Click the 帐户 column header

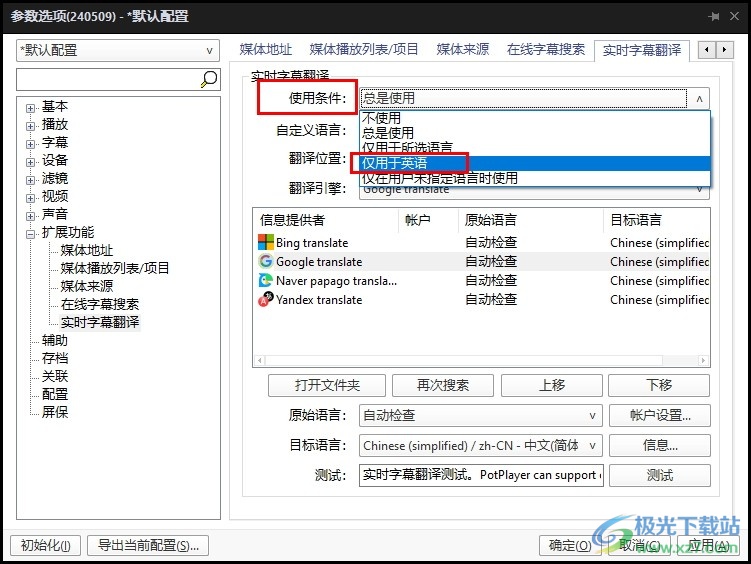click(x=429, y=220)
